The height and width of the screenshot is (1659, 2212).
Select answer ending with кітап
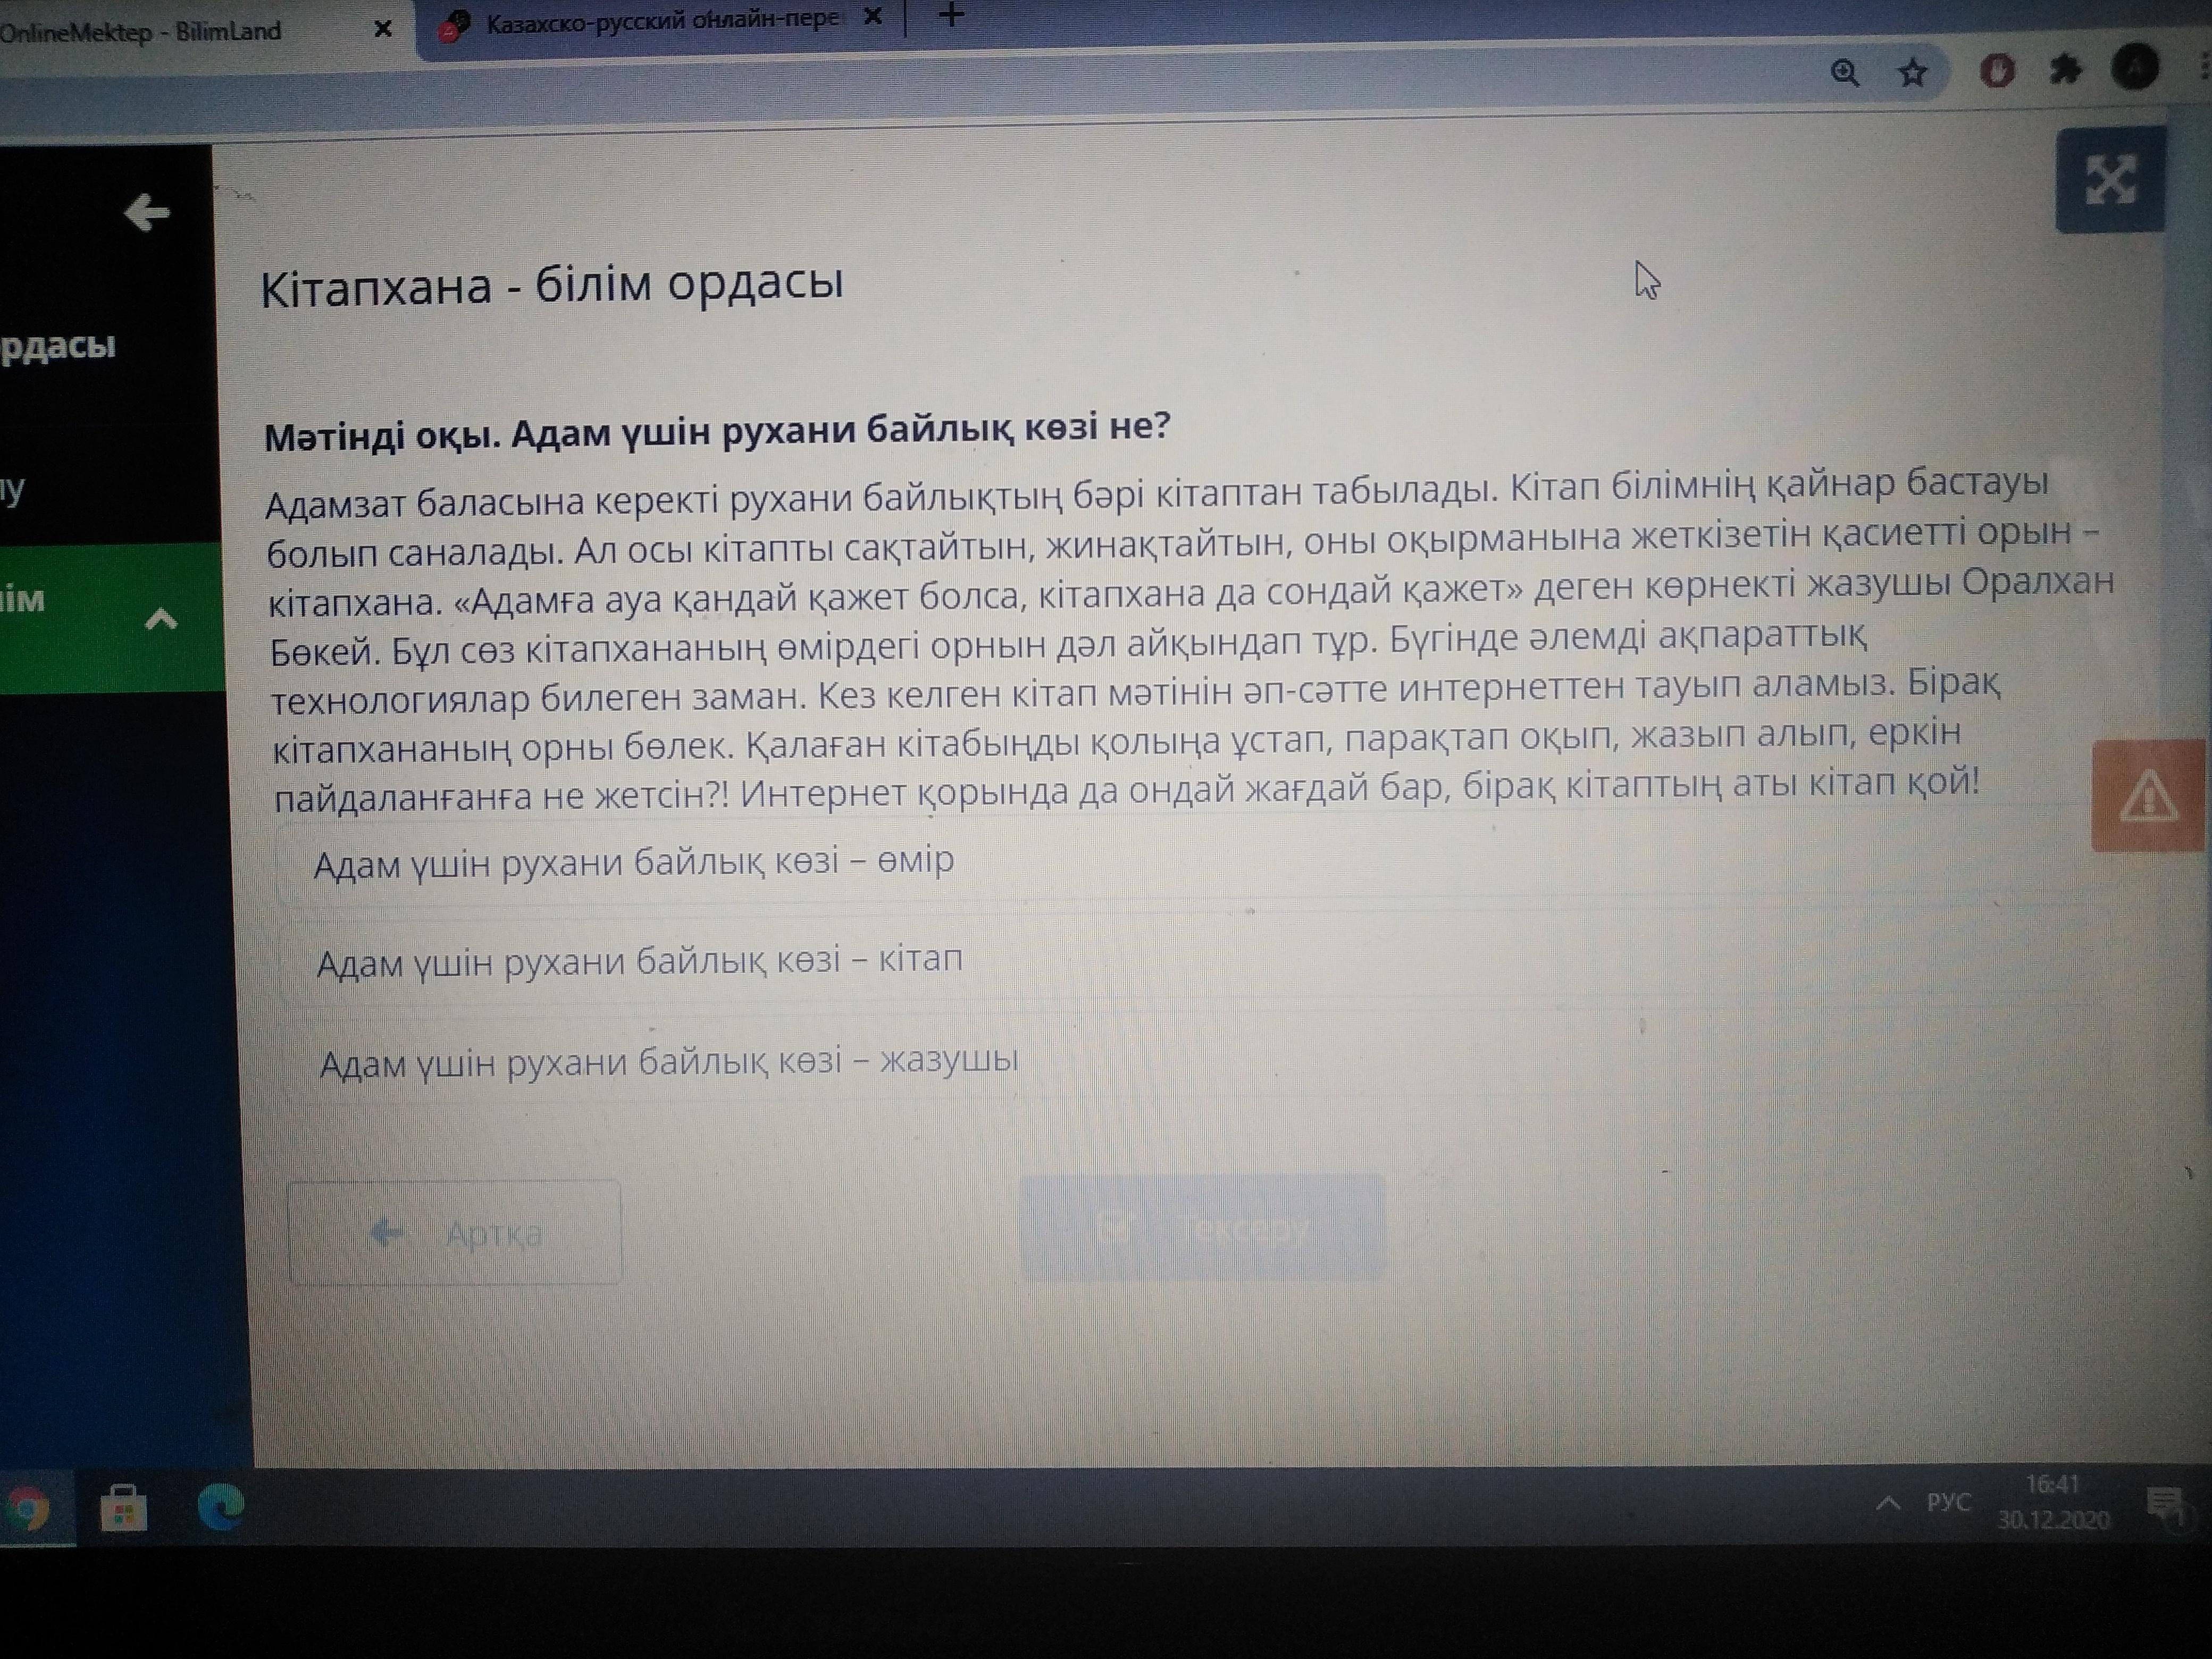[640, 961]
